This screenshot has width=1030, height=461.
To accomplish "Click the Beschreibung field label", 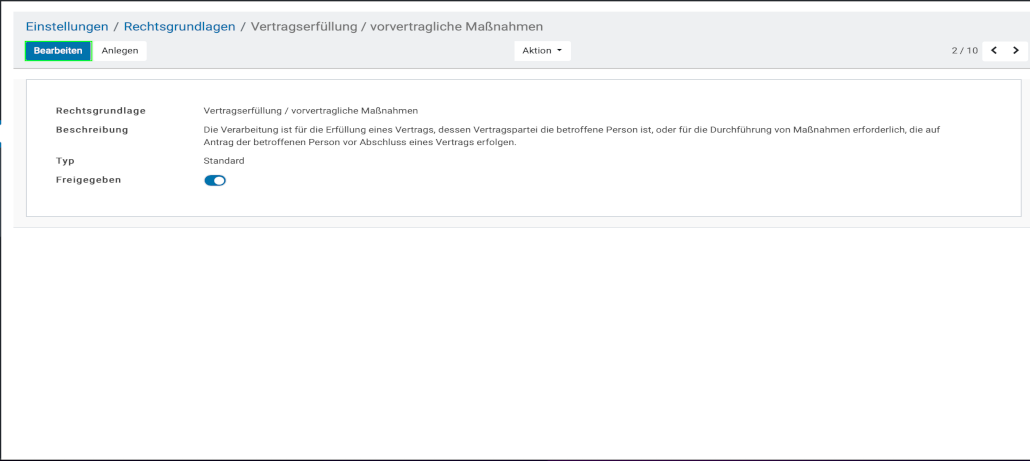I will click(92, 129).
